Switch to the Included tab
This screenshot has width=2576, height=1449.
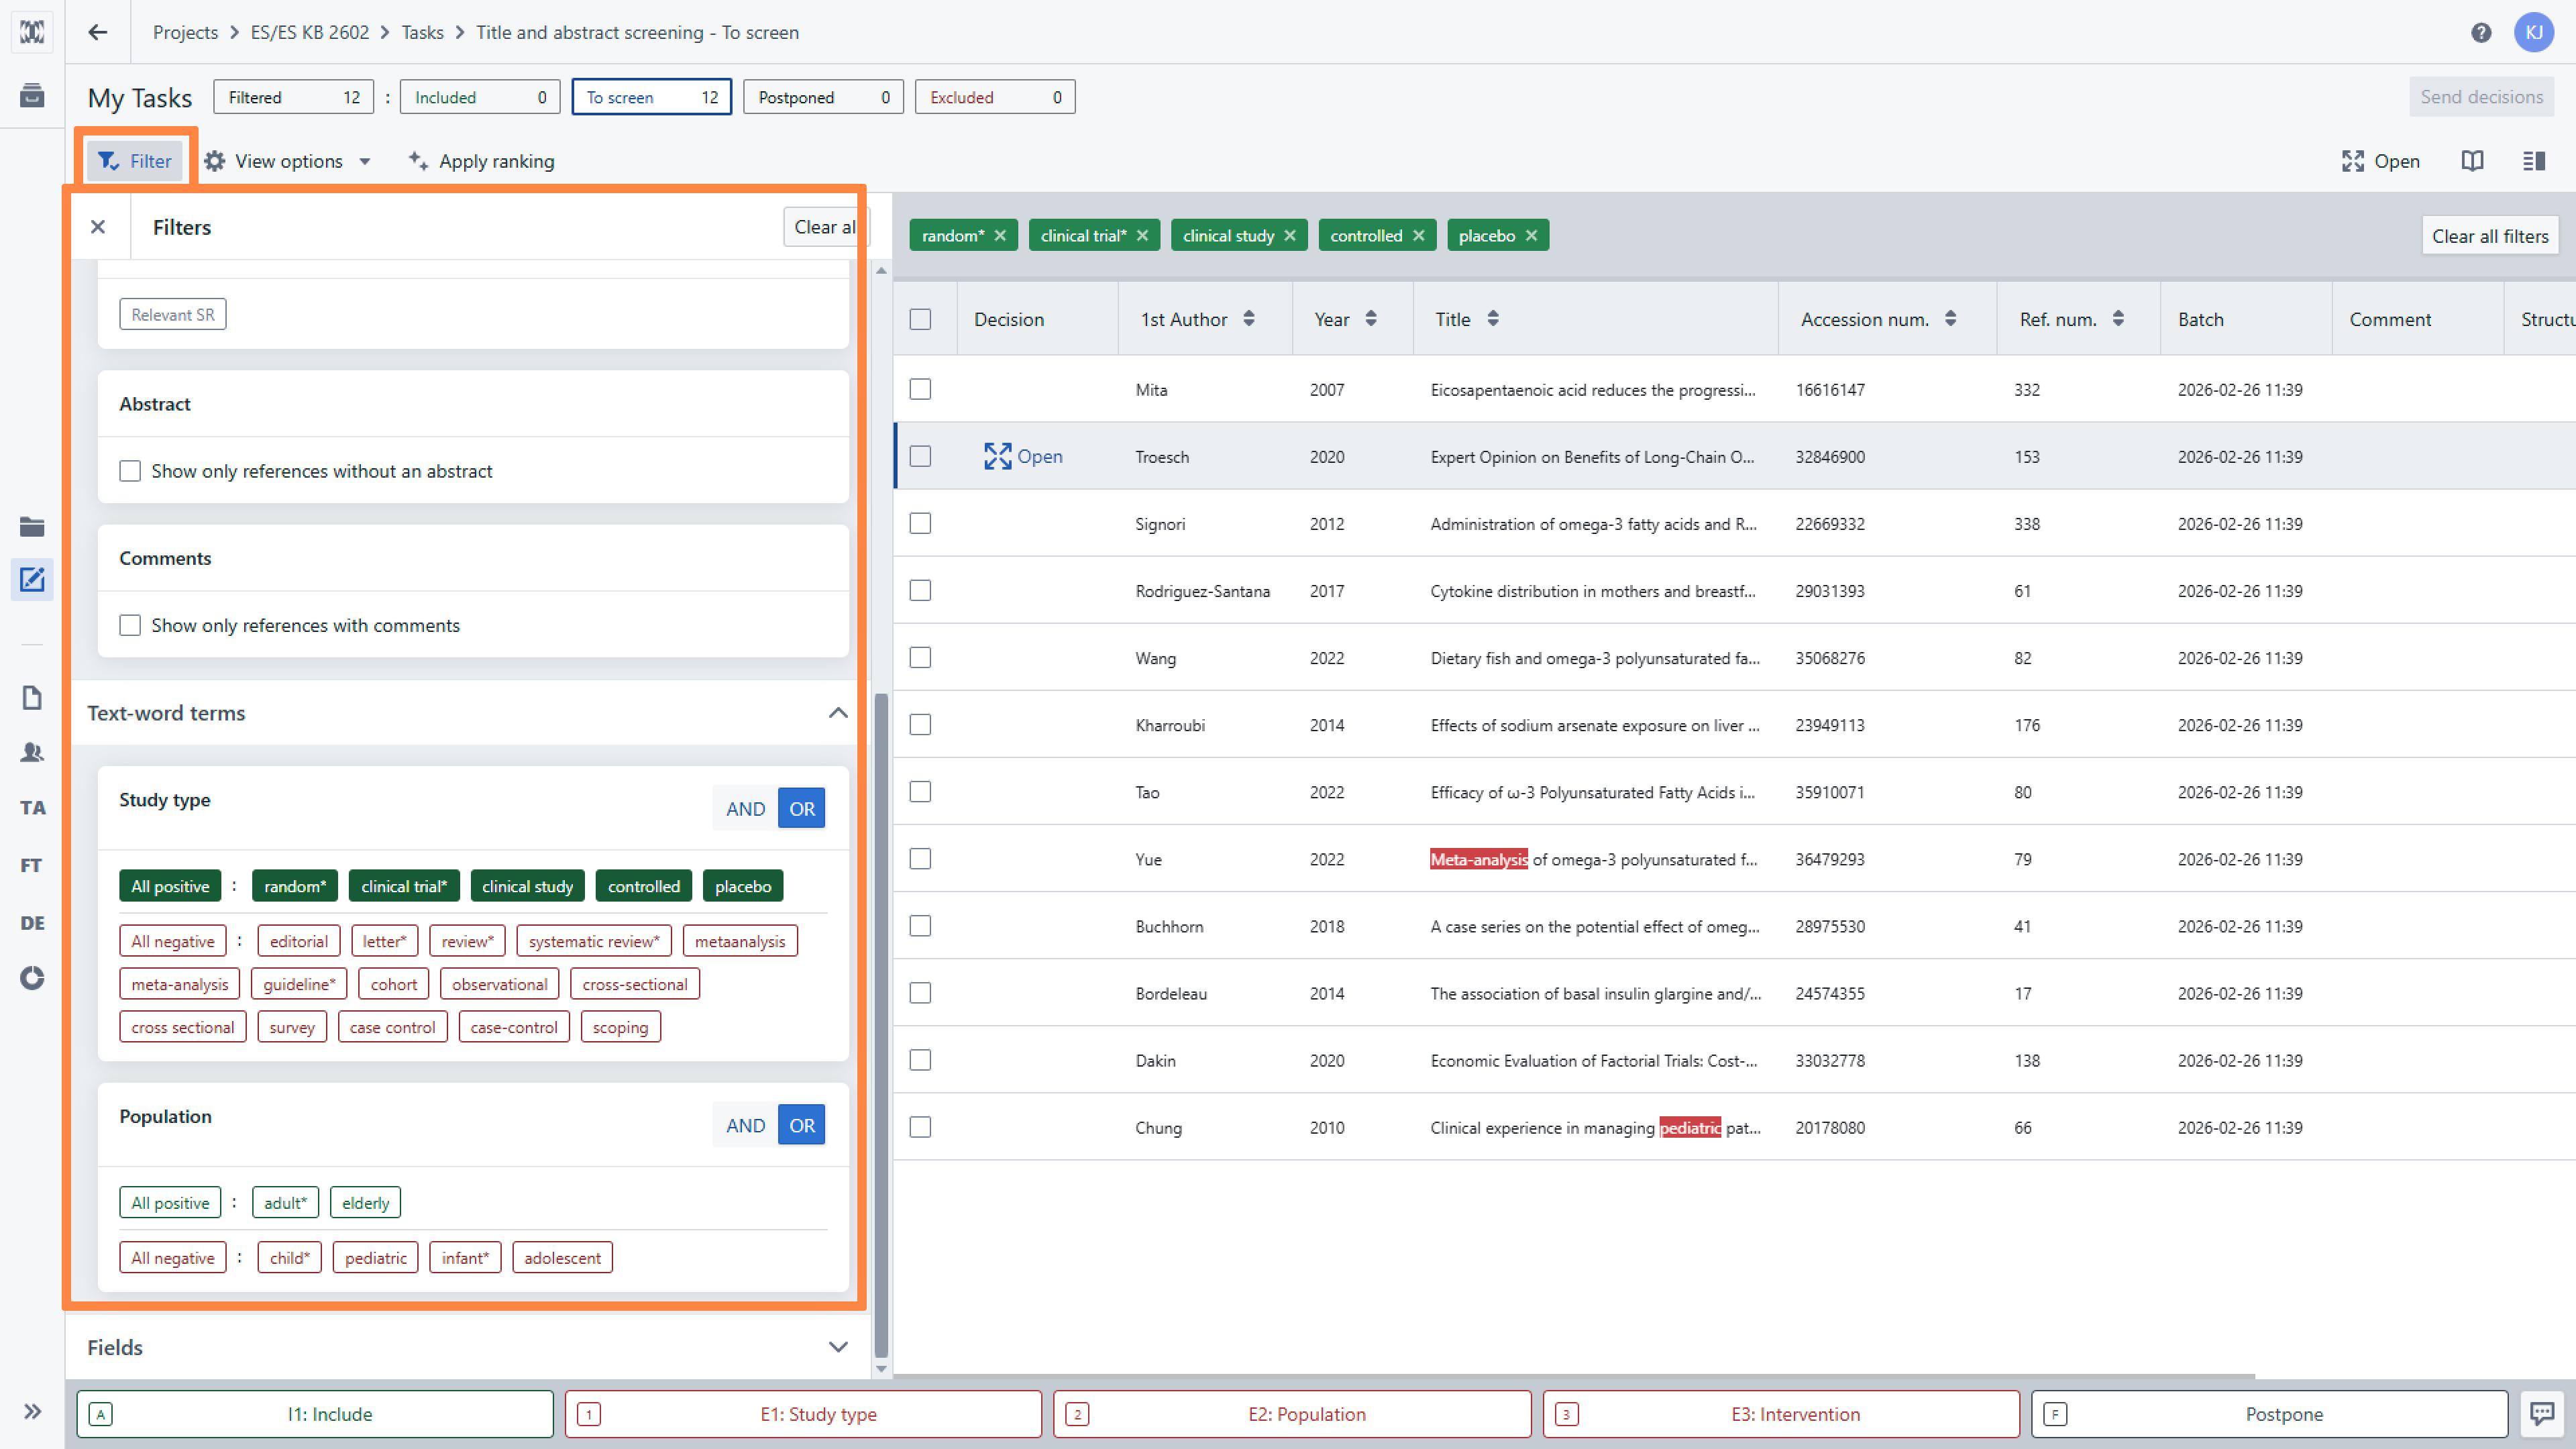[x=480, y=97]
